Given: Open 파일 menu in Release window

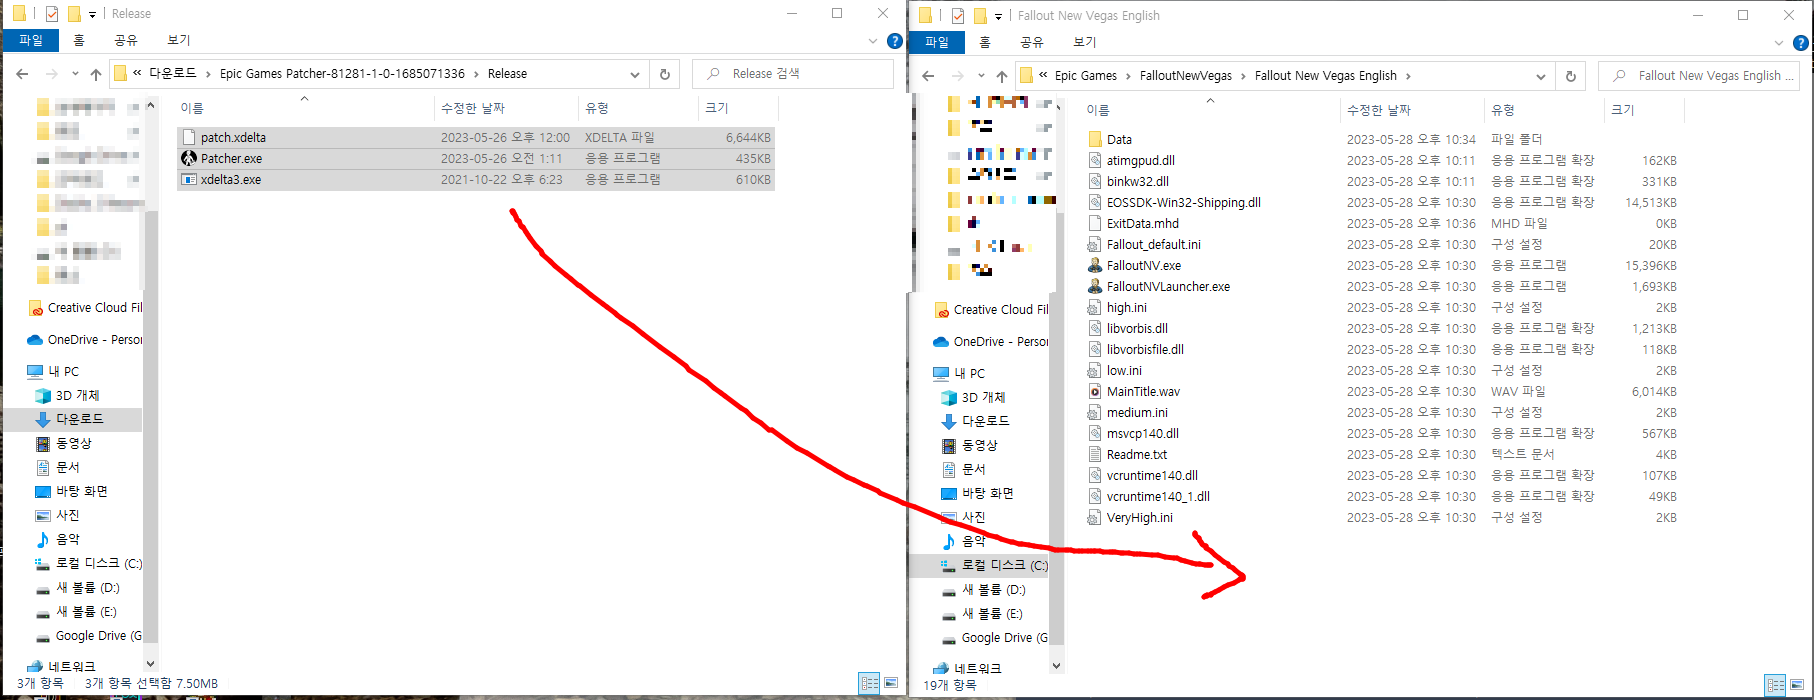Looking at the screenshot, I should tap(31, 41).
